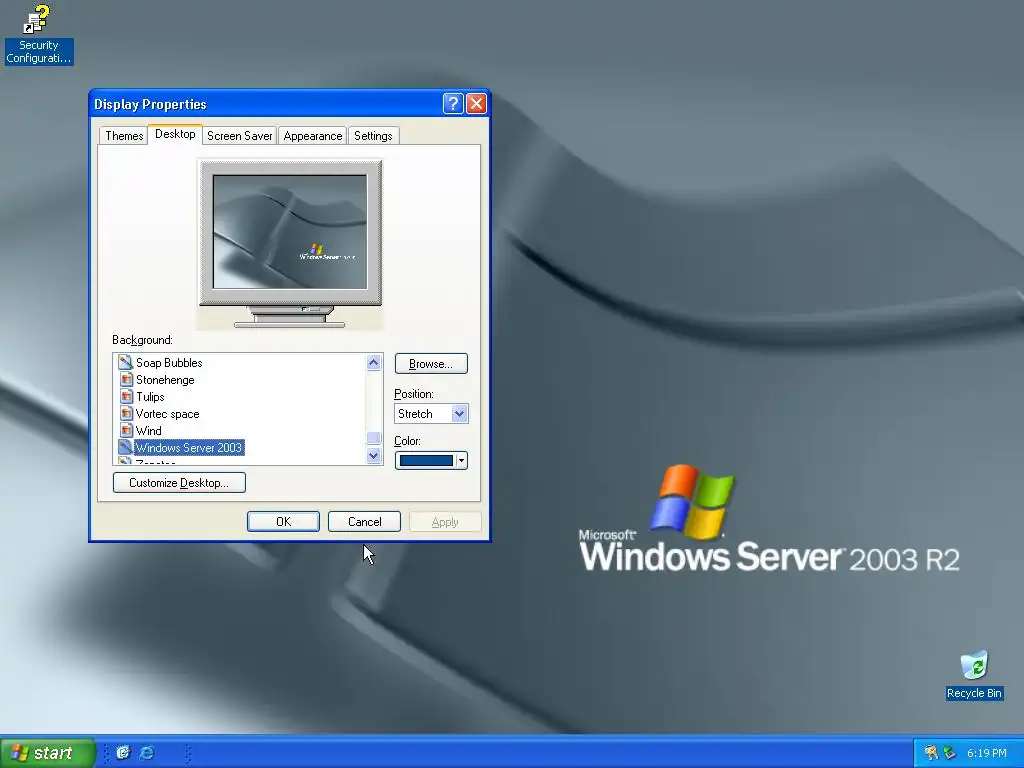Pick the Vortec space background
Screen dimensions: 1024x768
pos(167,413)
